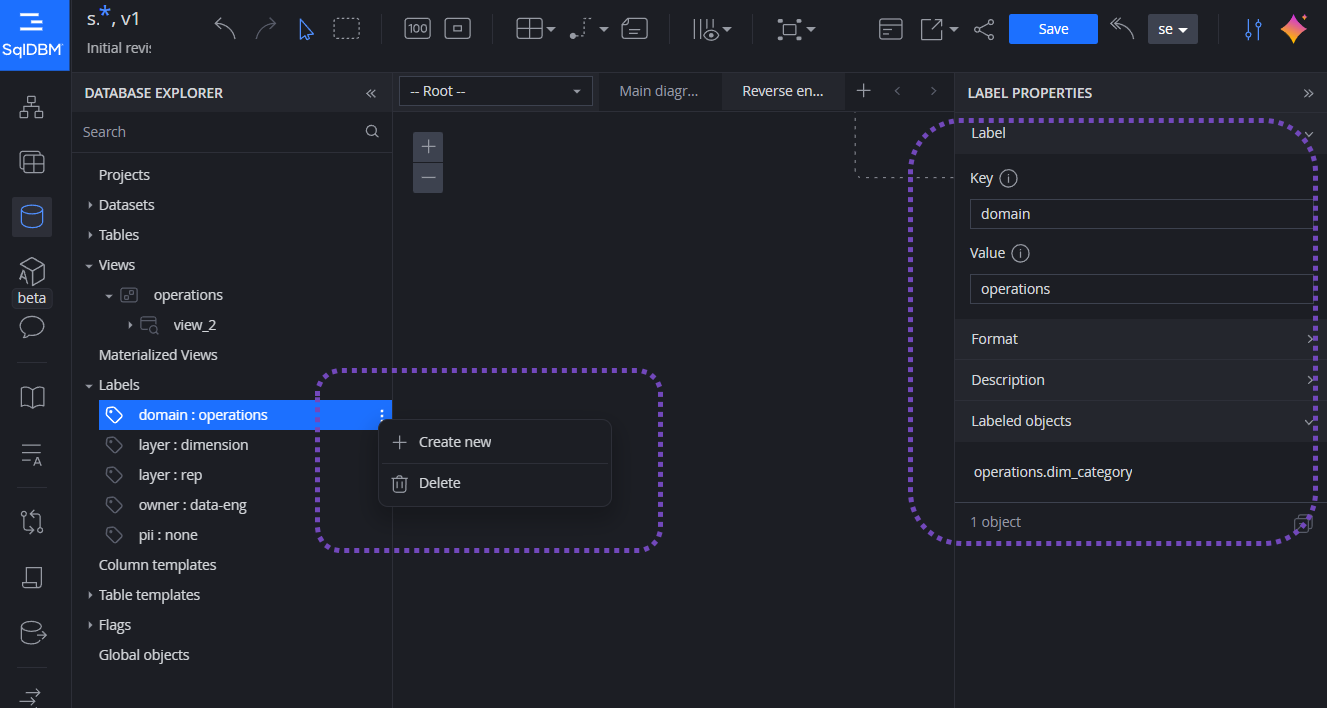1327x708 pixels.
Task: Add a note to the diagram
Action: tap(634, 29)
